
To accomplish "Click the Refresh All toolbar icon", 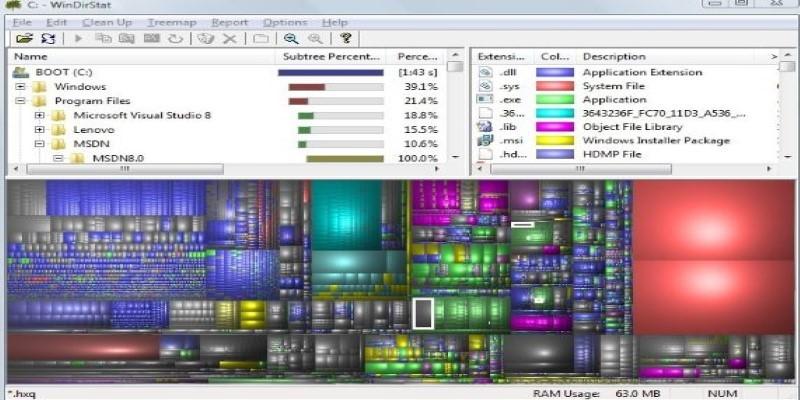I will (46, 39).
